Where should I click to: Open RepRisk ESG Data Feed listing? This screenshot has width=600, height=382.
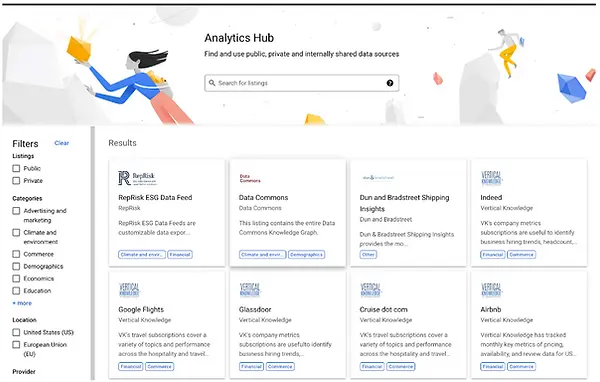(x=155, y=198)
